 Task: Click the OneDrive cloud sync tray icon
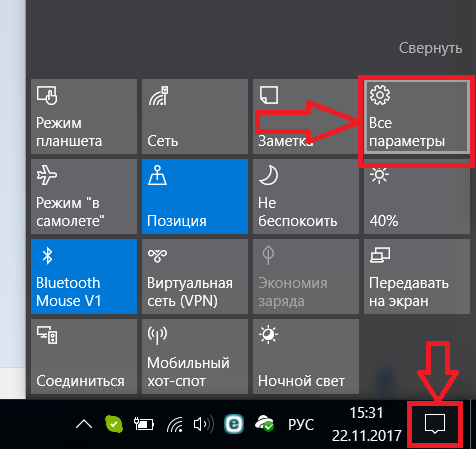[x=264, y=424]
